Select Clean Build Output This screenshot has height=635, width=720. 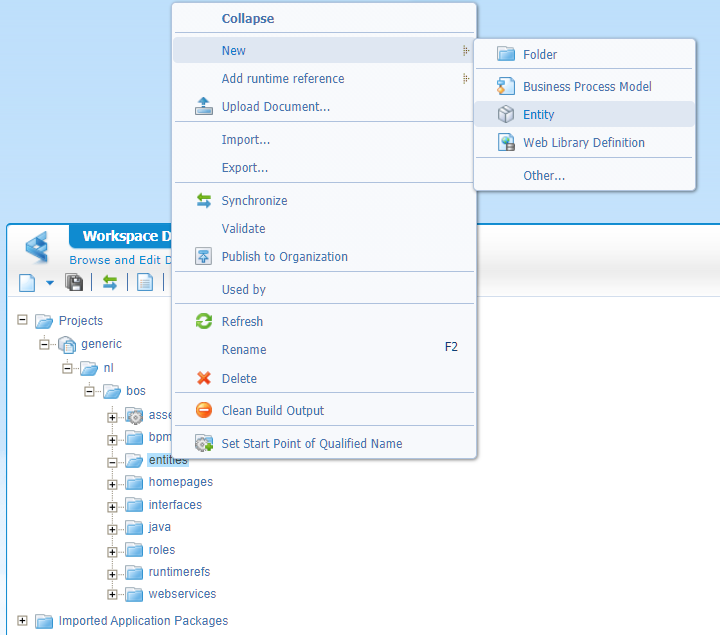[x=272, y=411]
